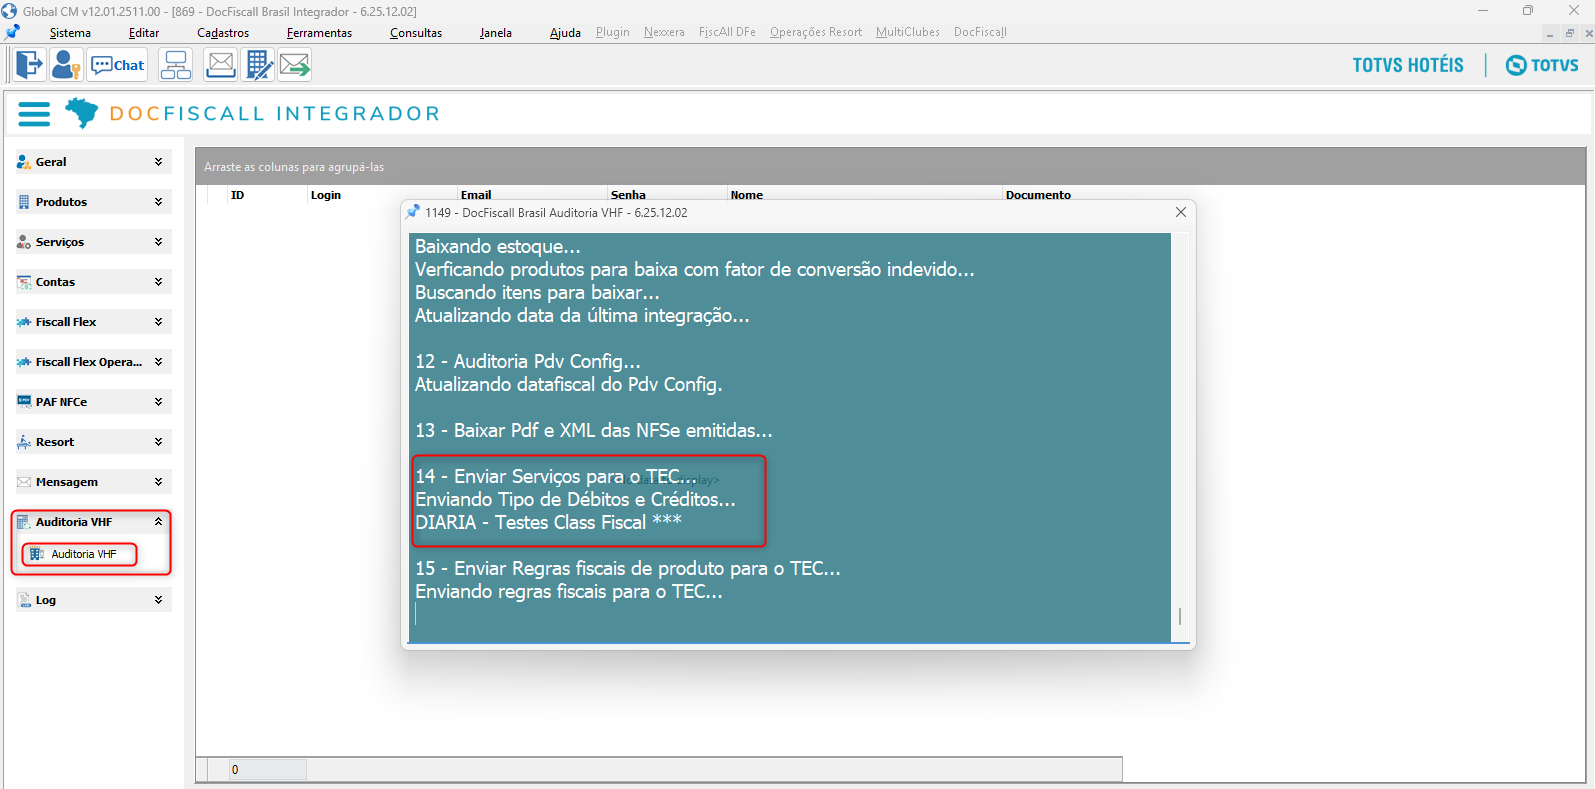Open the Ferramentas menu
Image resolution: width=1595 pixels, height=789 pixels.
[319, 33]
